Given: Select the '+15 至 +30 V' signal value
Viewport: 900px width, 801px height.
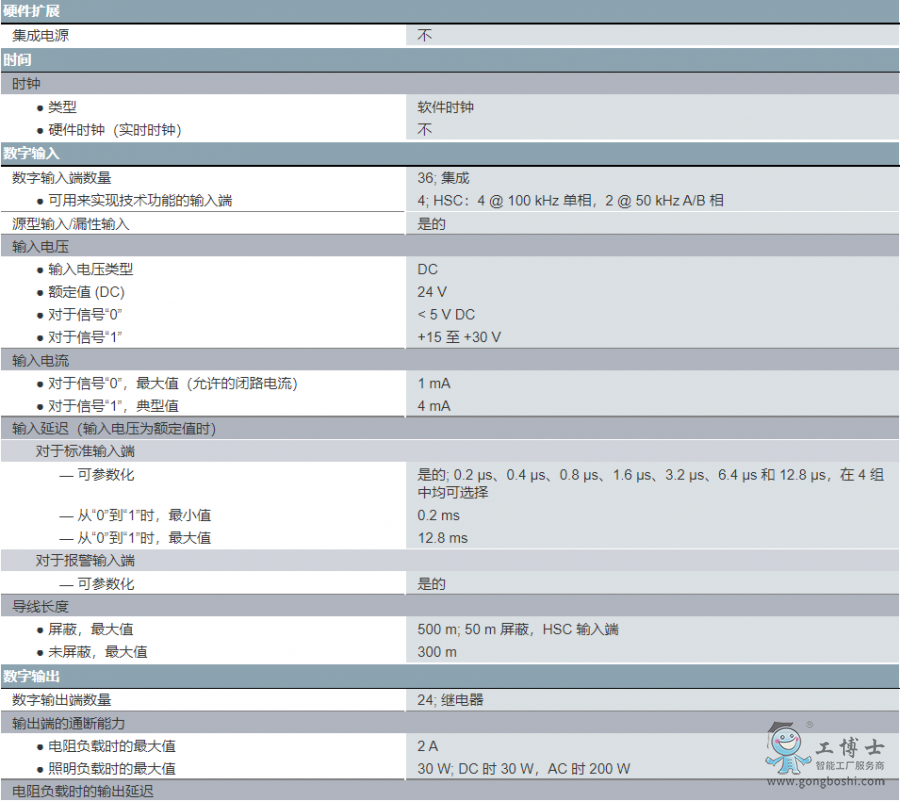Looking at the screenshot, I should (459, 337).
